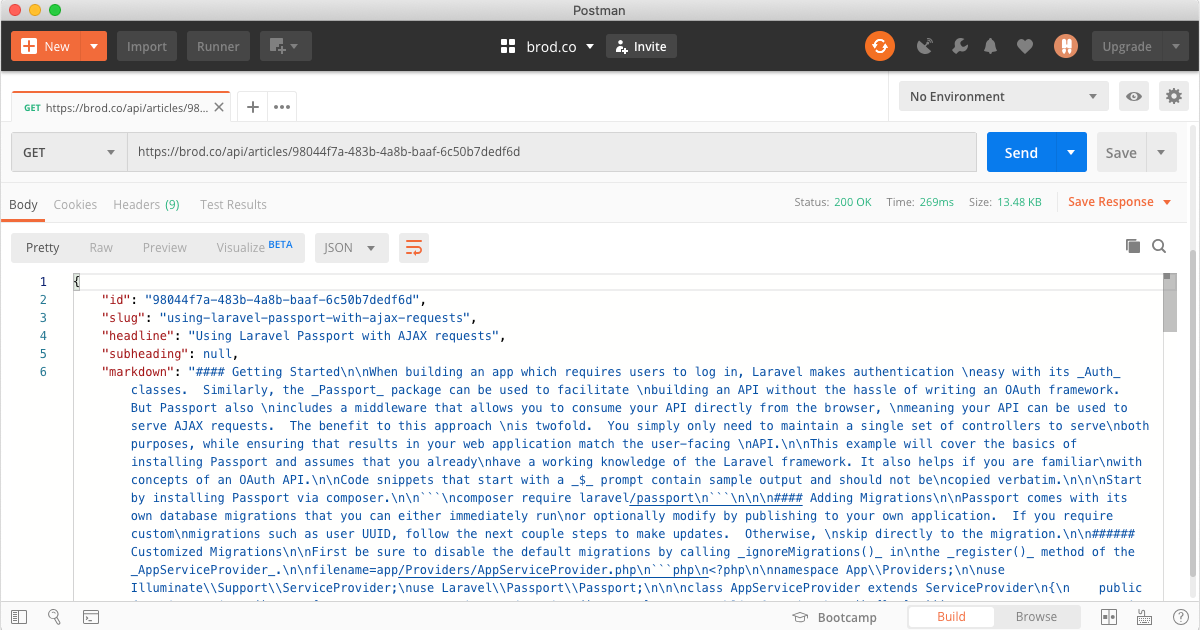Click the search icon in the status bar
This screenshot has width=1200, height=630.
(x=55, y=617)
